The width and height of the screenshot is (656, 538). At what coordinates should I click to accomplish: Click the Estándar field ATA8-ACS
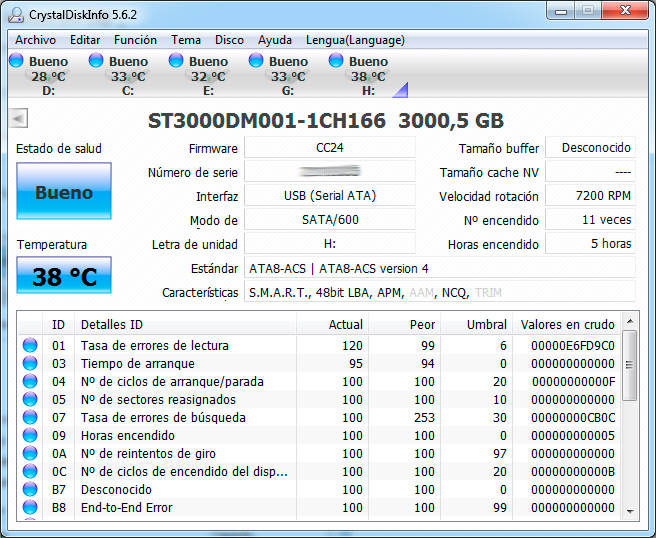coord(440,268)
